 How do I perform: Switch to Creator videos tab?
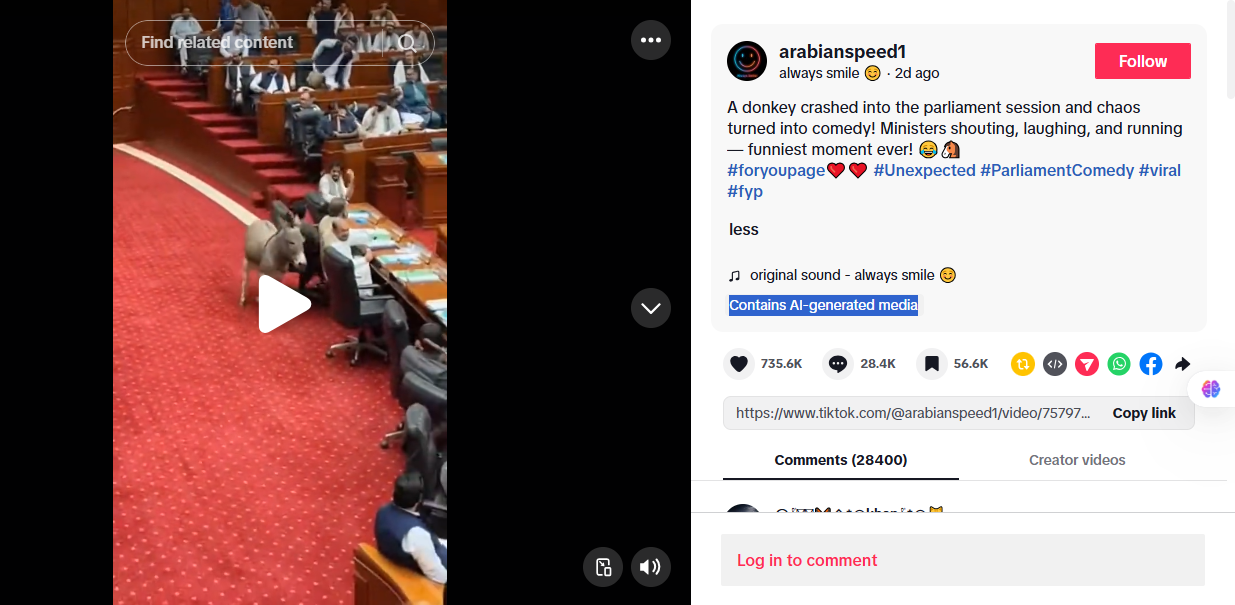[1077, 460]
